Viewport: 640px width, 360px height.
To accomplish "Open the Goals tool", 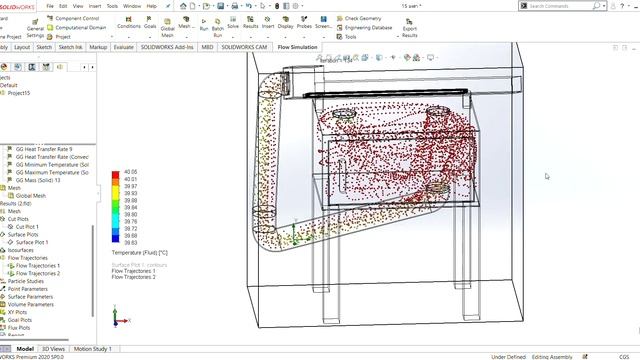I will click(150, 22).
